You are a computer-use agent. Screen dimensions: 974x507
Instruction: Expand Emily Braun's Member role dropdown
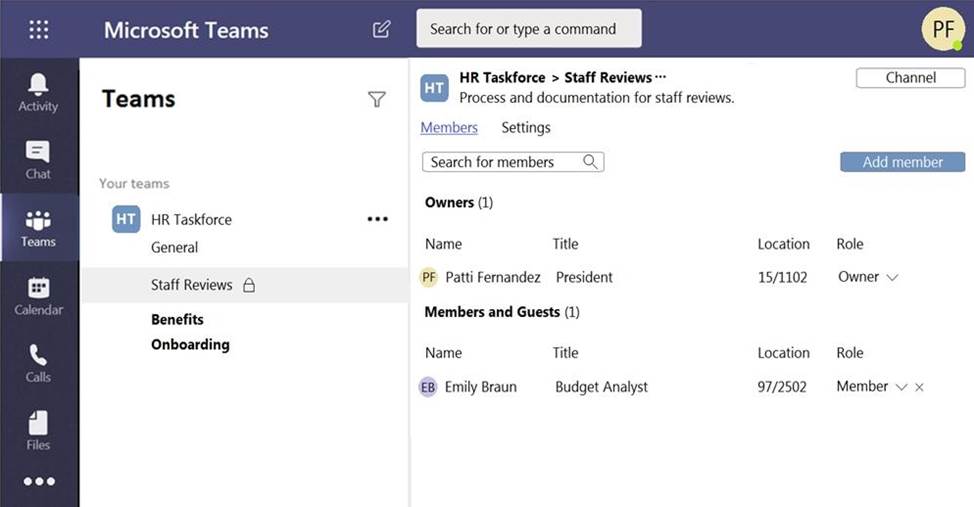tap(901, 387)
